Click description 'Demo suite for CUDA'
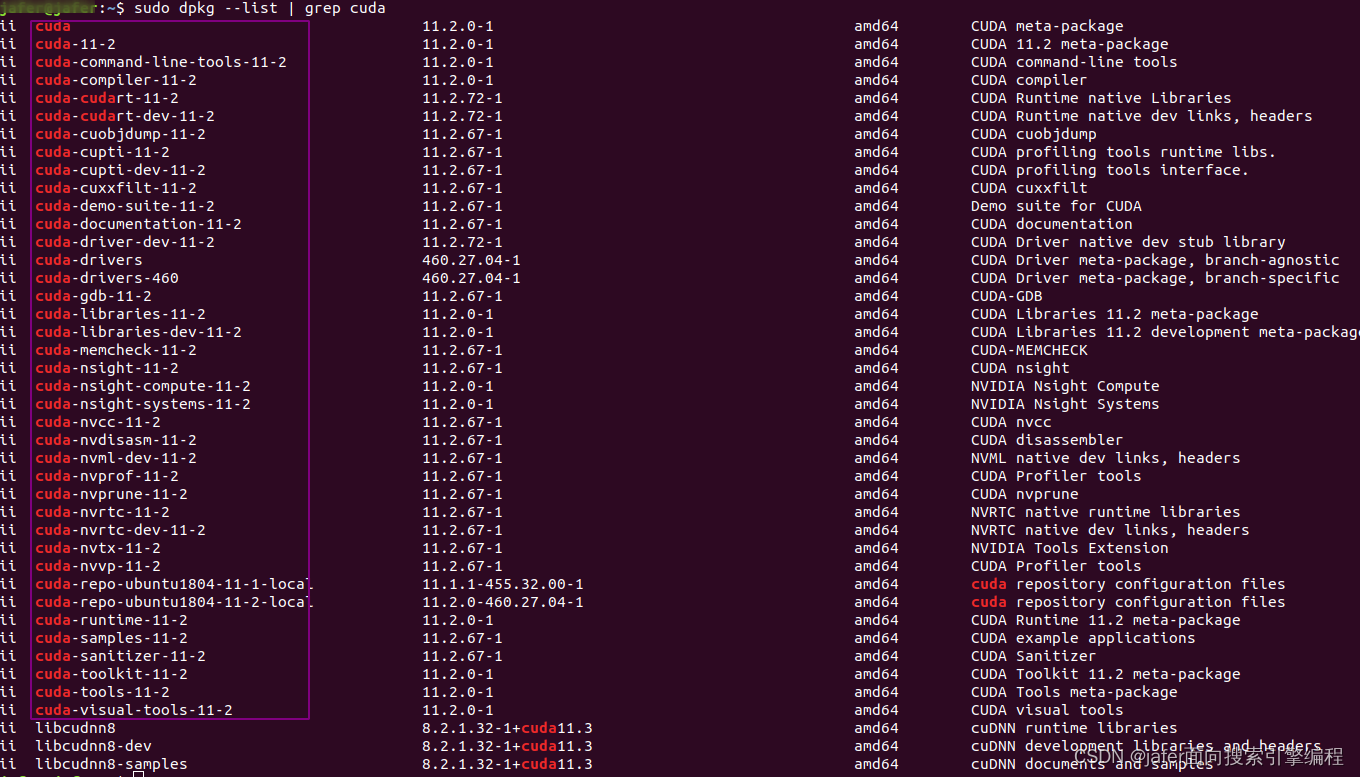 1056,206
